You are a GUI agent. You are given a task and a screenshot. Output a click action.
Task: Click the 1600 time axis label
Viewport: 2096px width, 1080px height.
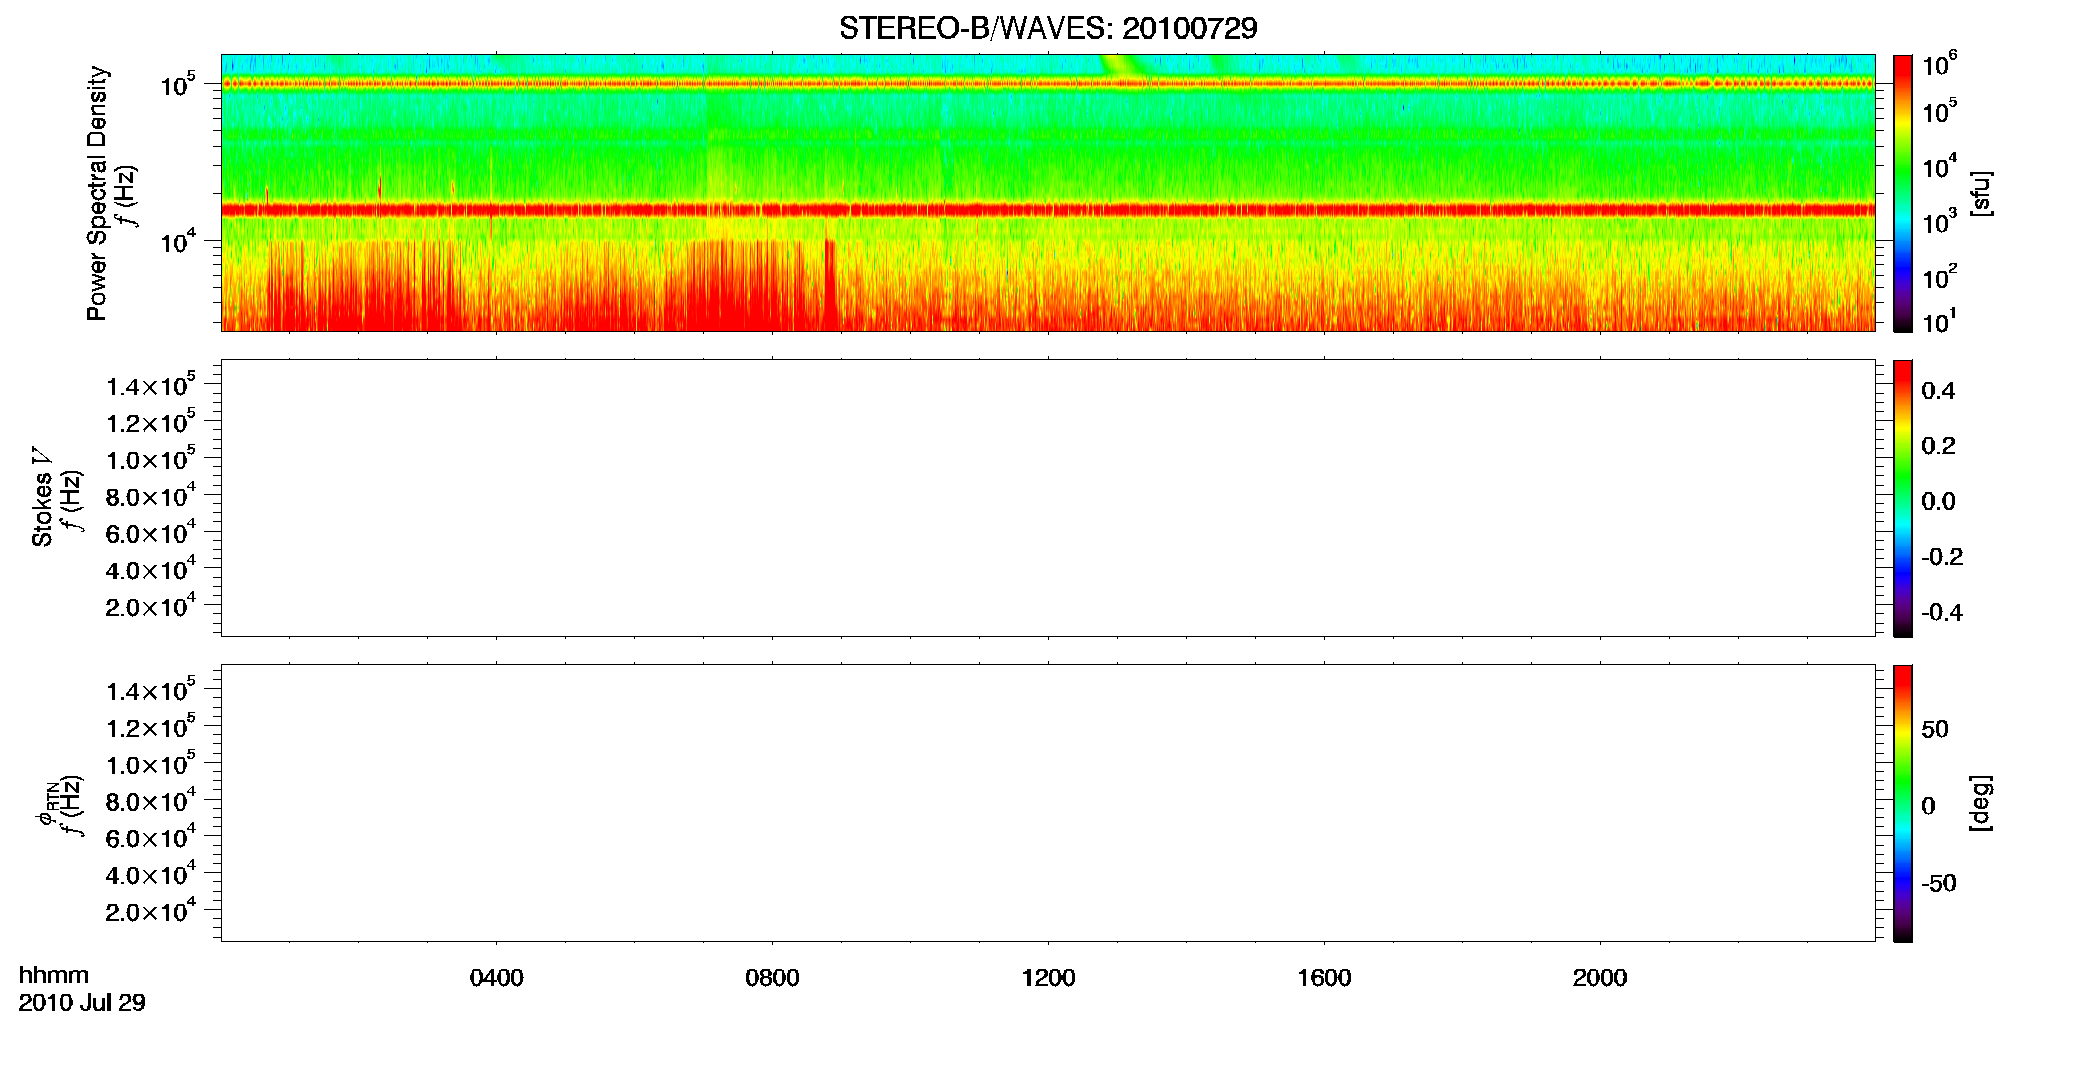click(x=1324, y=978)
